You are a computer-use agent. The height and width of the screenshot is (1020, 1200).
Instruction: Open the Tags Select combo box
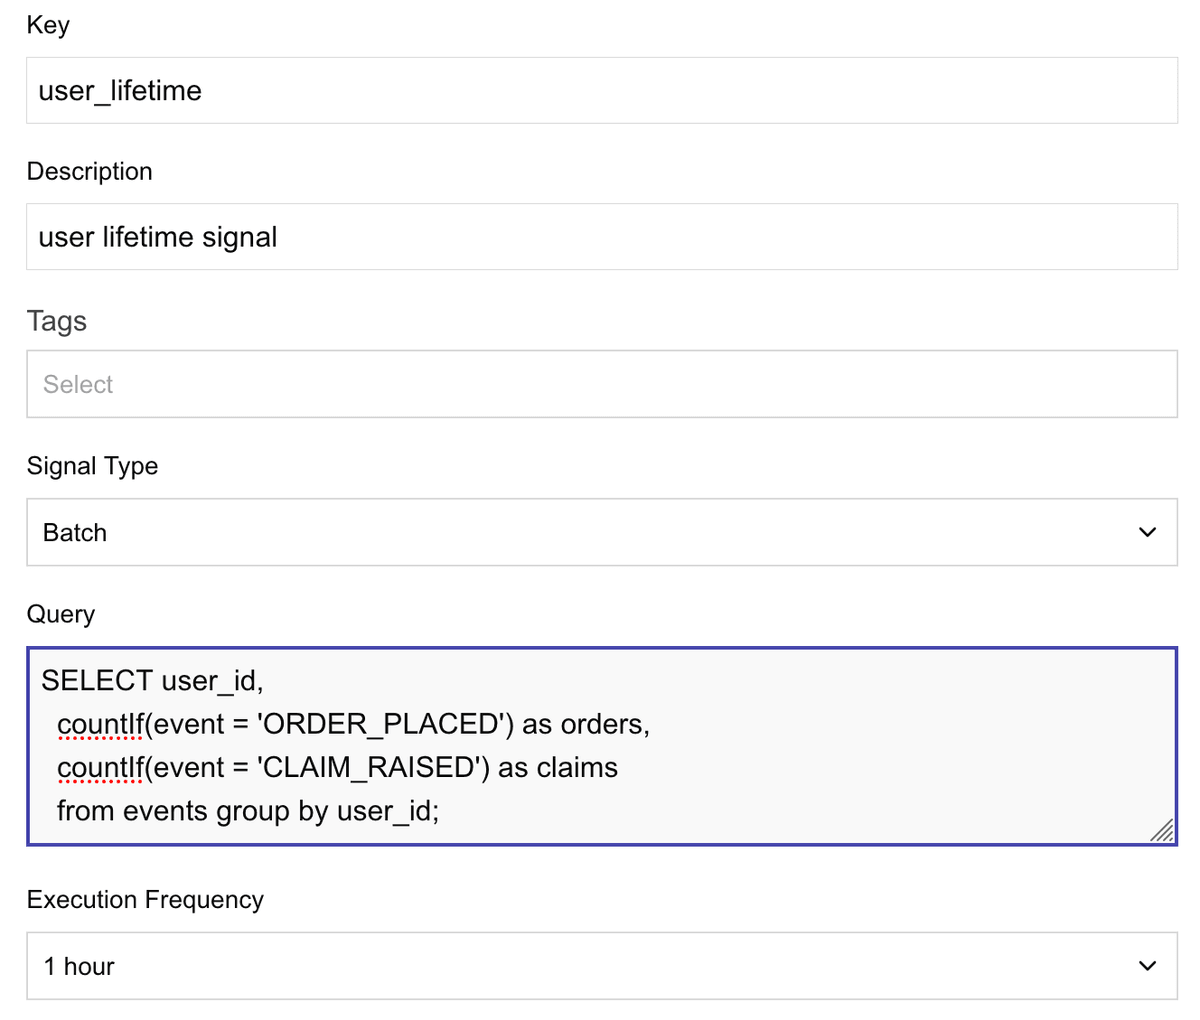(600, 384)
